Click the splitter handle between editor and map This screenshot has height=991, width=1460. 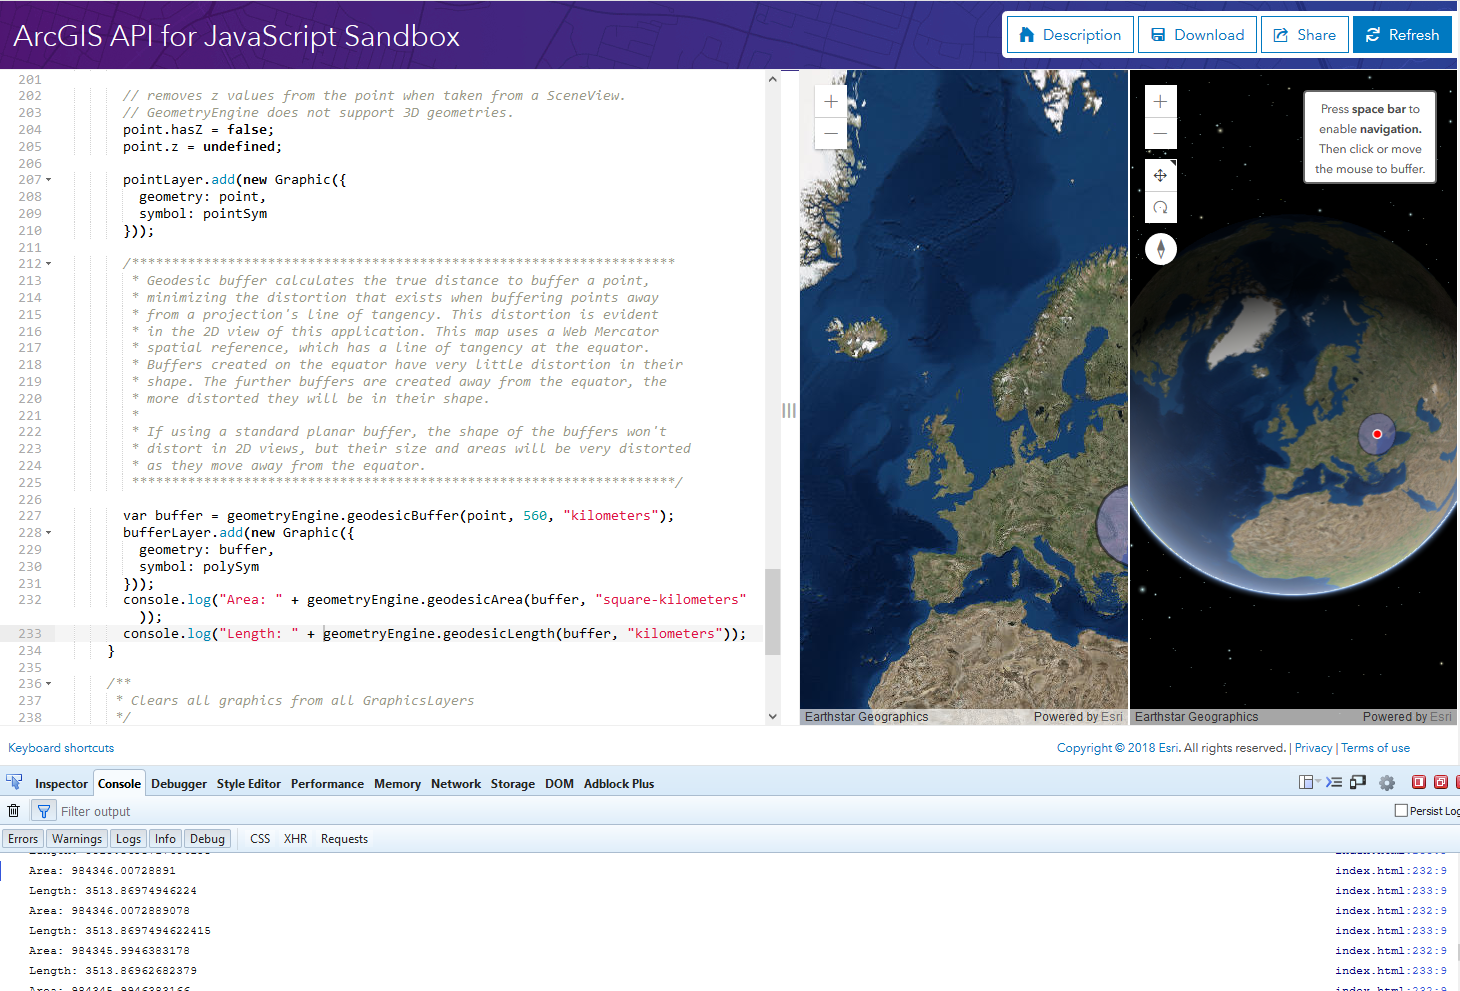coord(789,410)
